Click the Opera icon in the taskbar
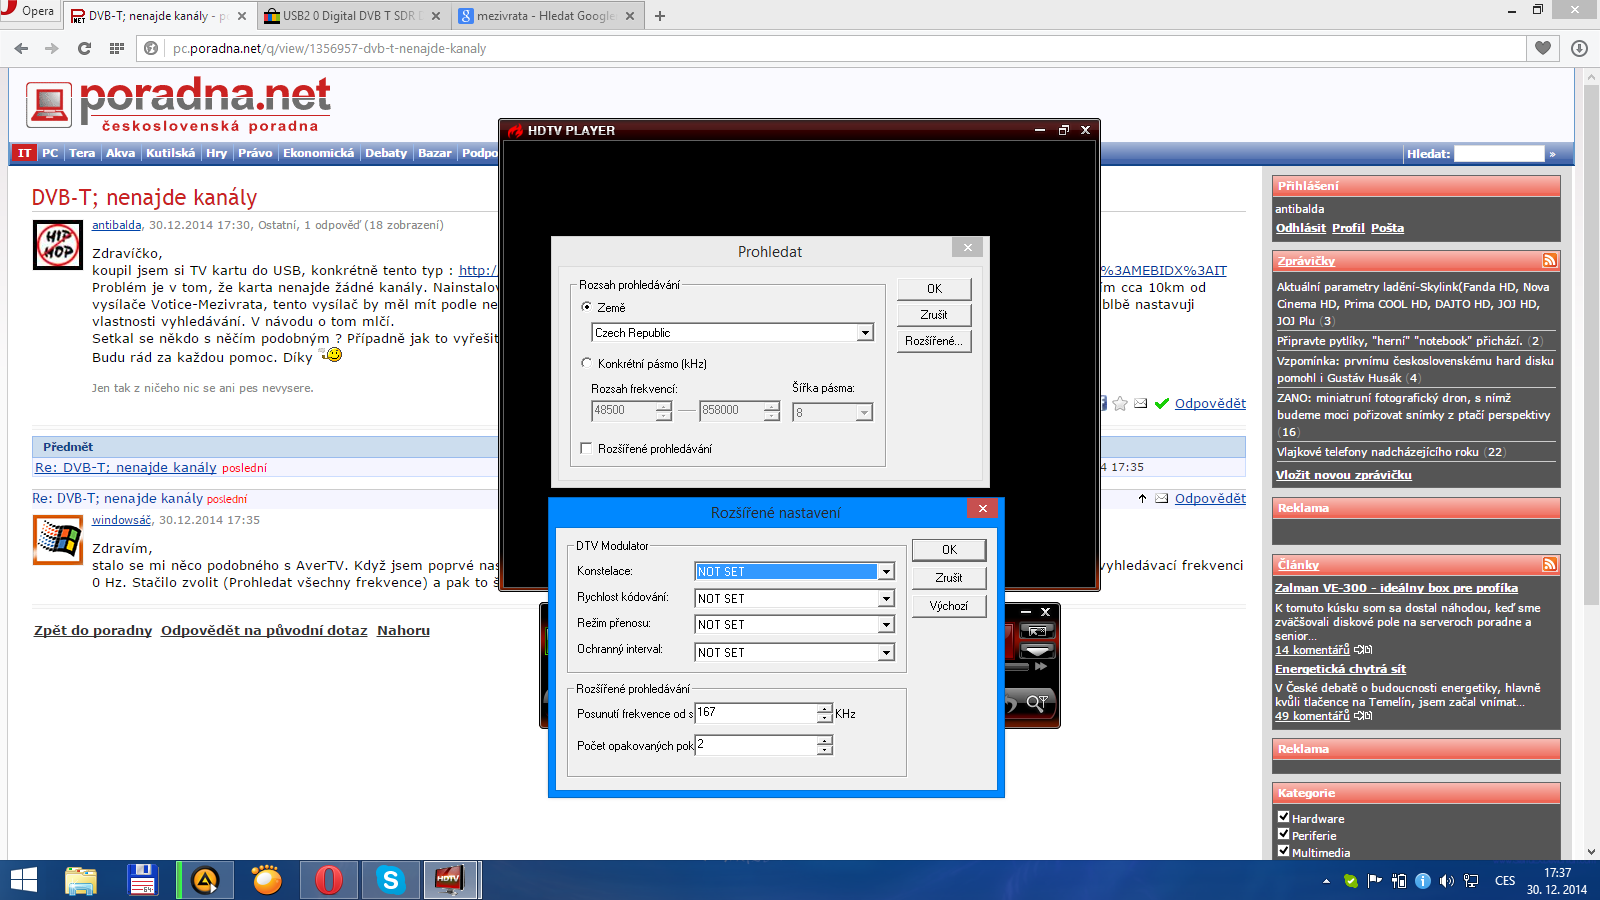1600x900 pixels. [x=328, y=880]
